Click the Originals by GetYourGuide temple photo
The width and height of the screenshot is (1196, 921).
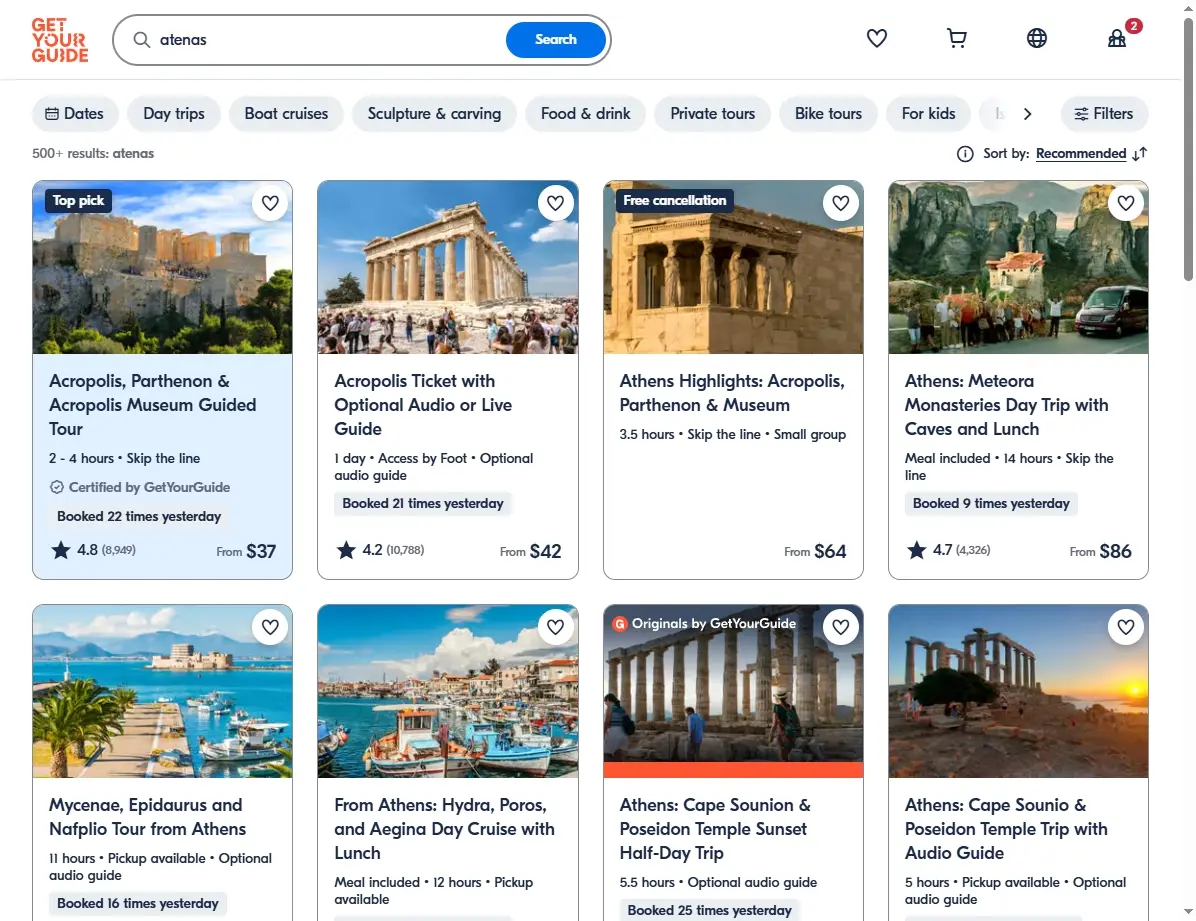point(733,691)
